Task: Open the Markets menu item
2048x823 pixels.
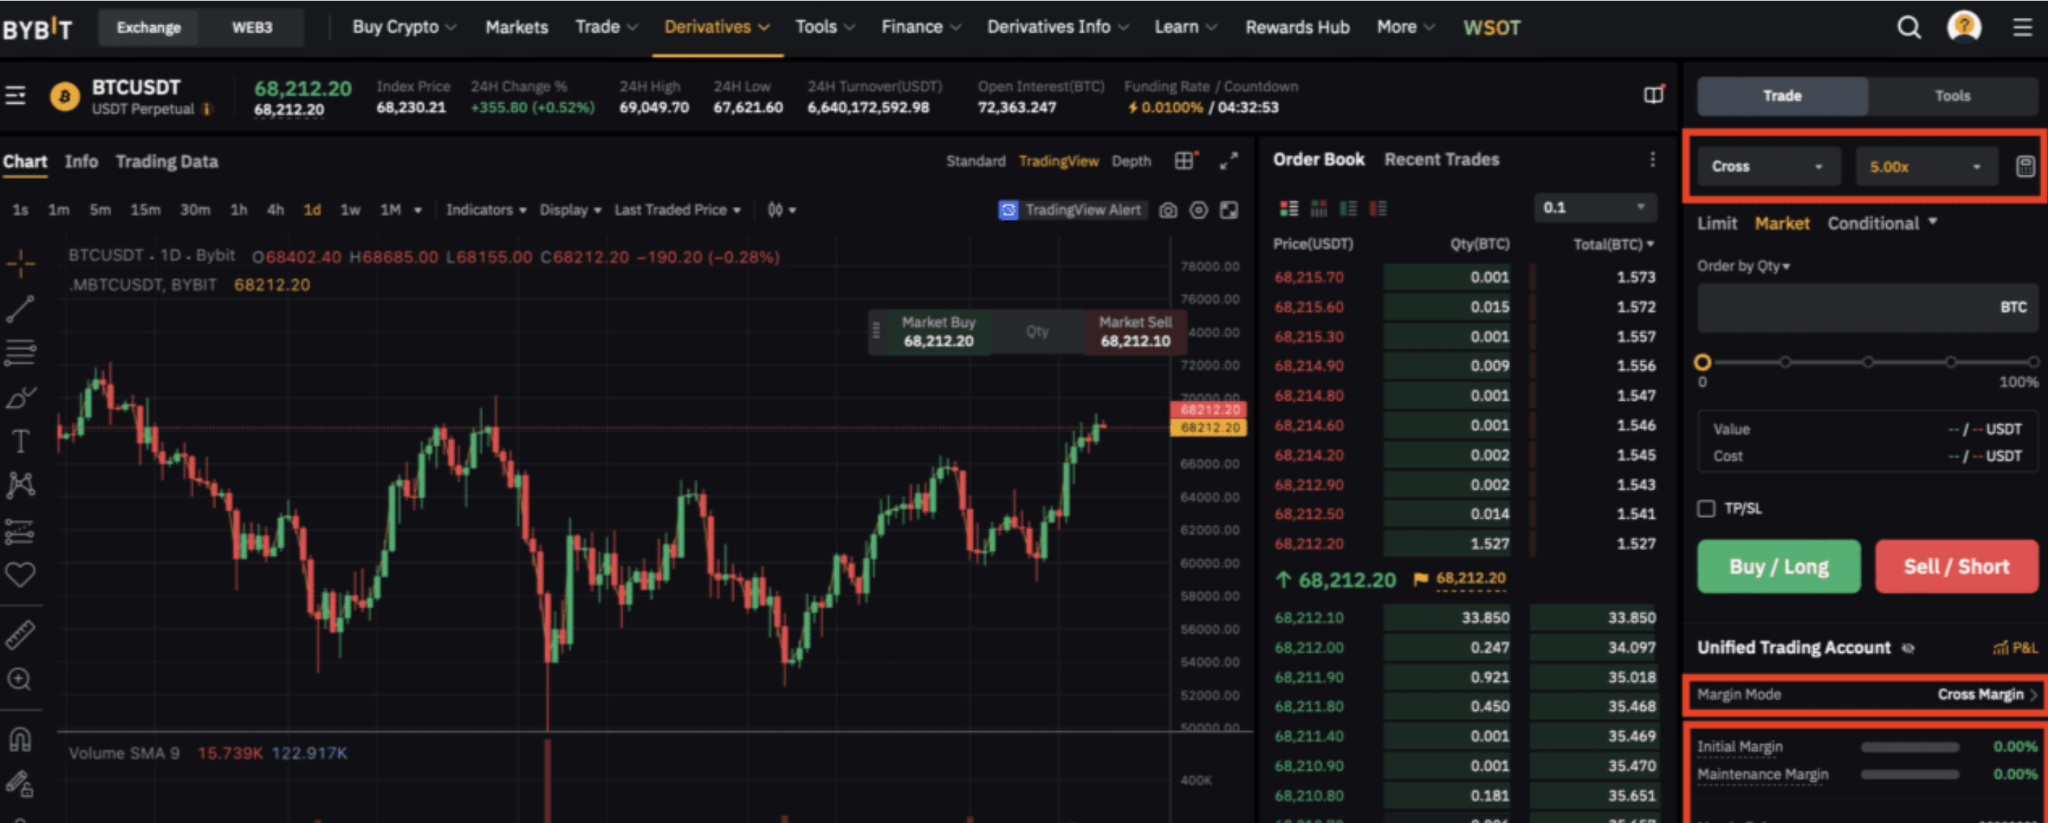Action: tap(516, 28)
